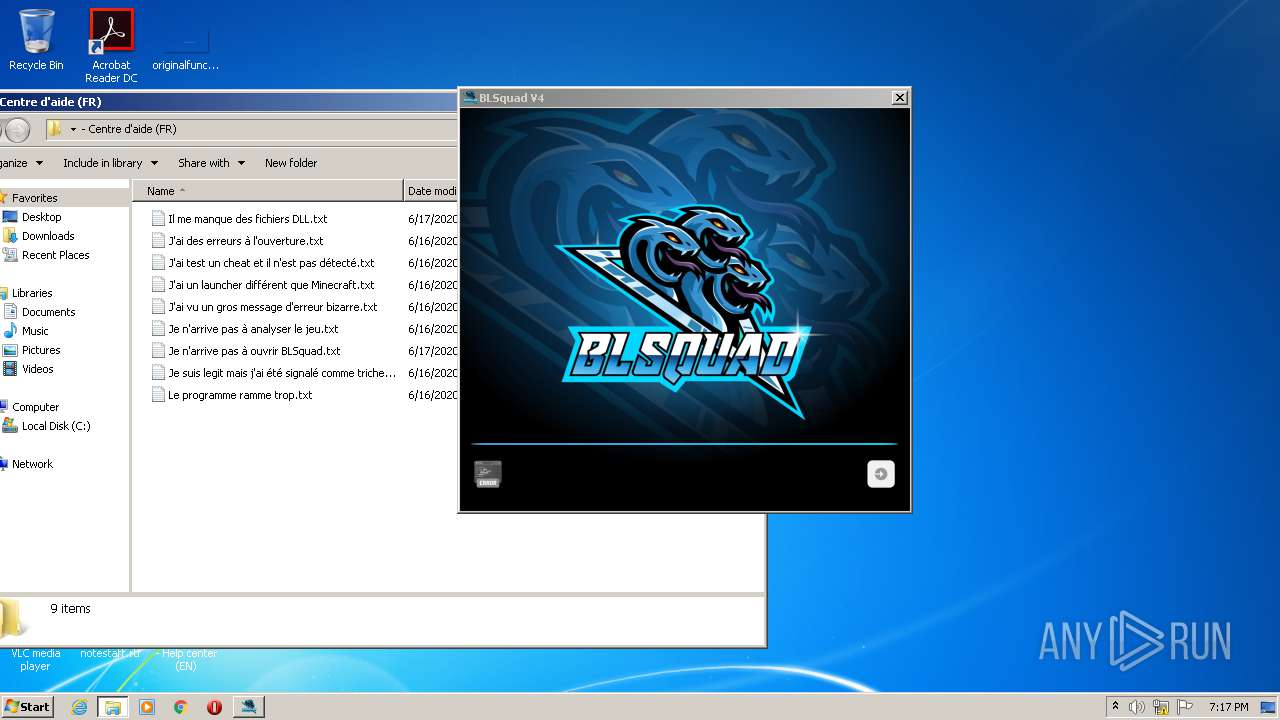Open the Action Center flag icon
1280x720 pixels.
tap(1185, 707)
